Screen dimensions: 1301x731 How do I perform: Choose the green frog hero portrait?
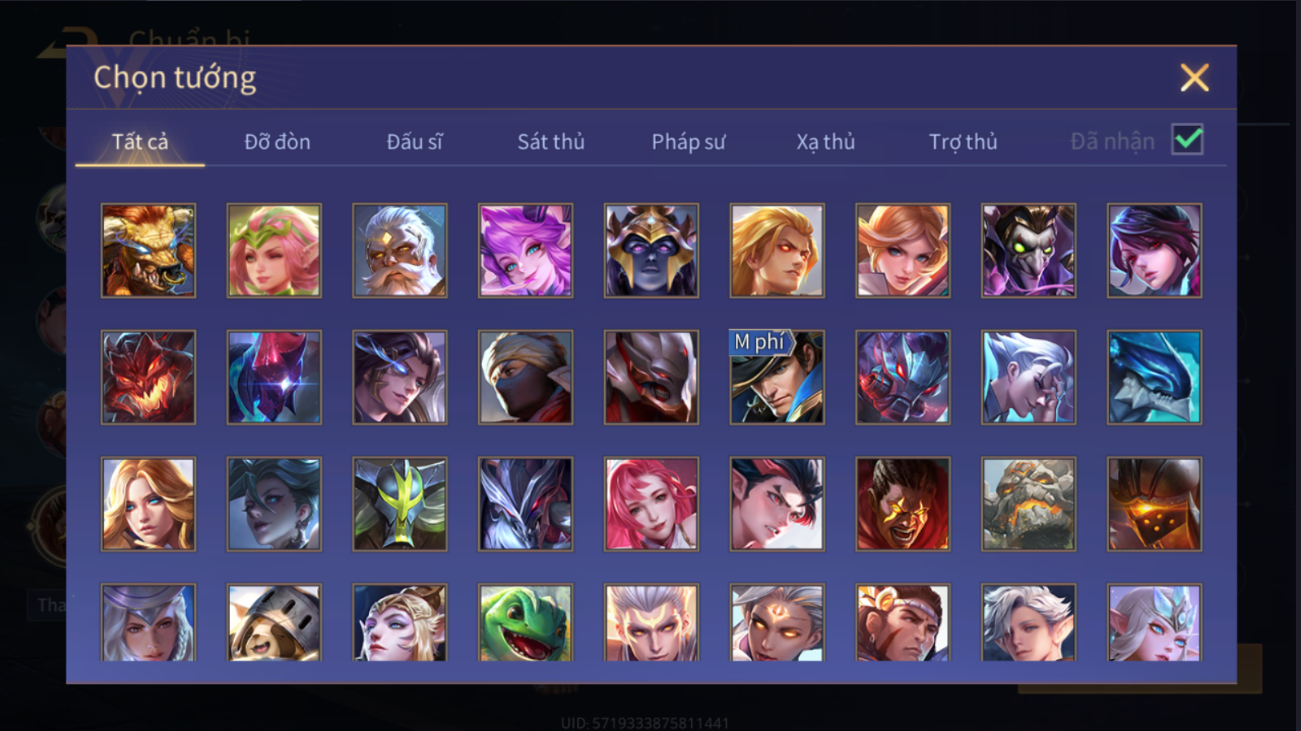click(525, 624)
